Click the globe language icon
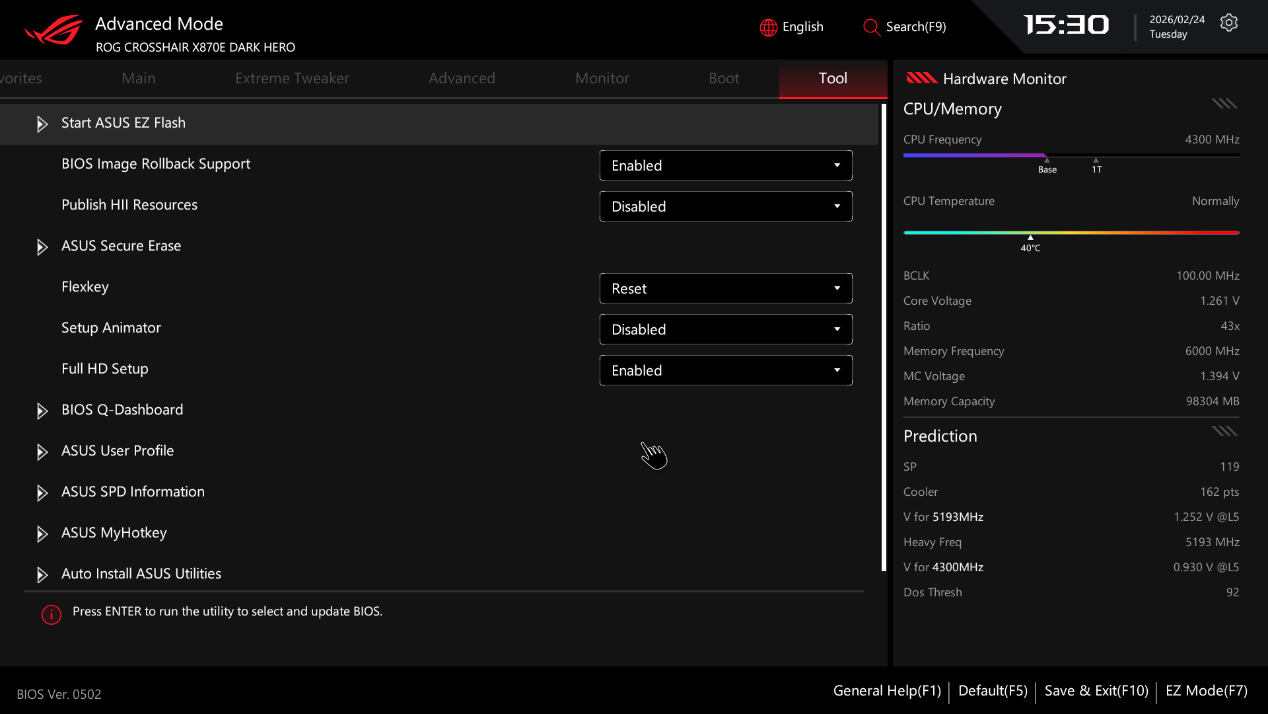Screen dimensions: 1268x714 (x=768, y=27)
